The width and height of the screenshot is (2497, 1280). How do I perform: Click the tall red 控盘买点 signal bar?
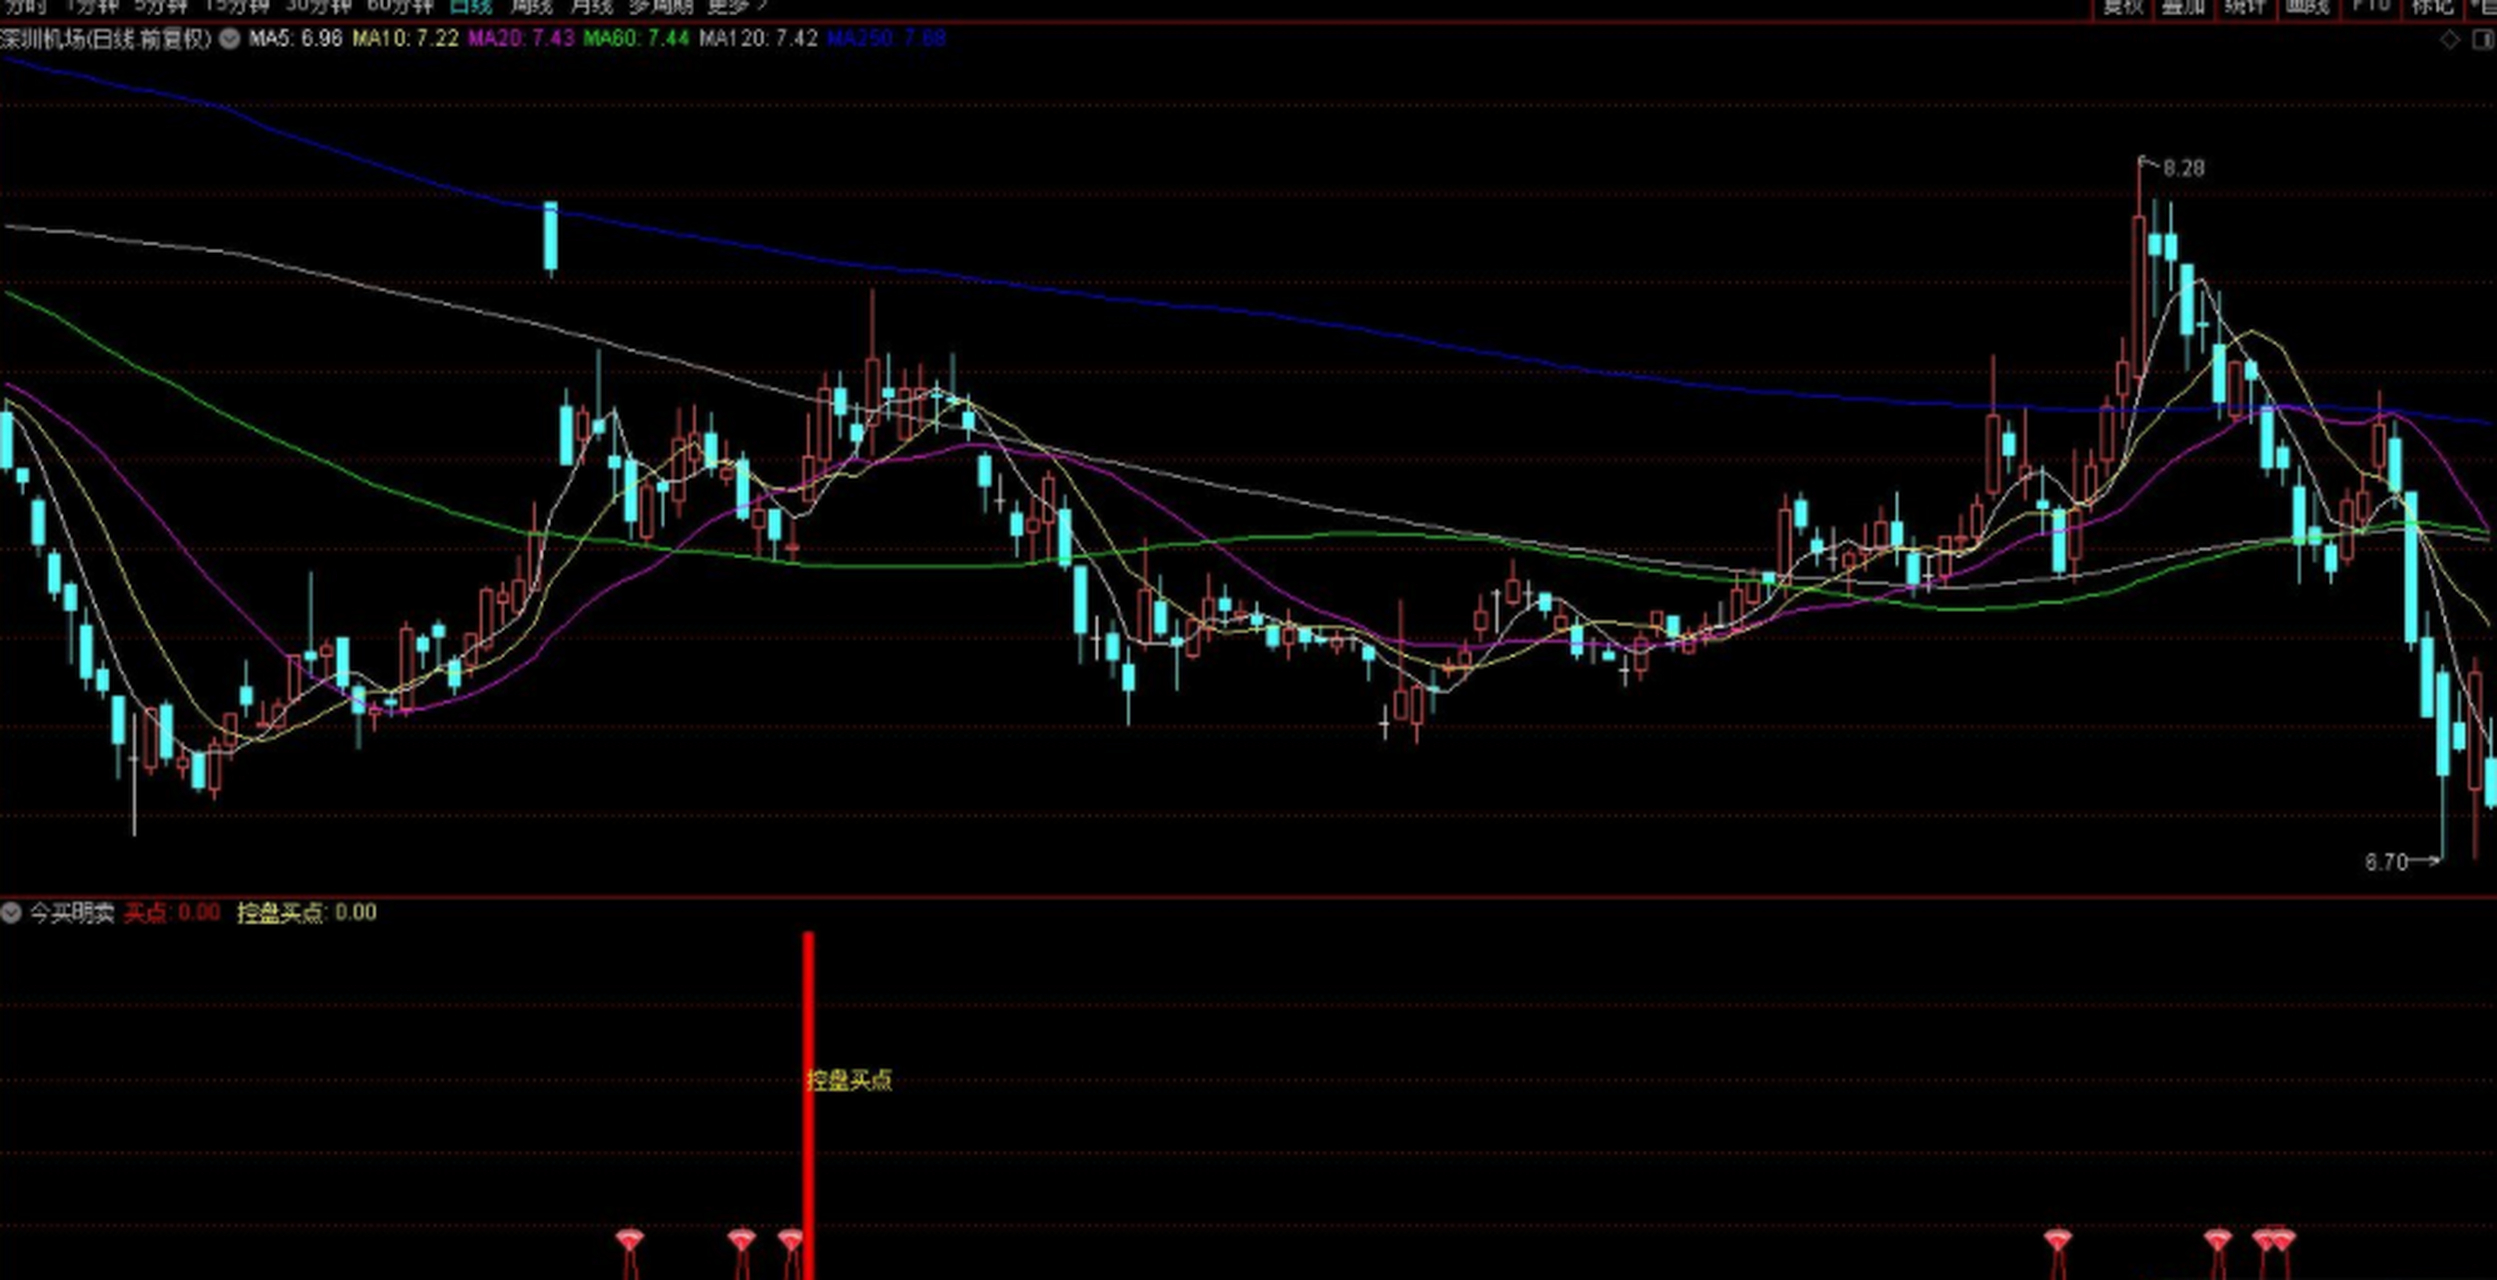(x=808, y=1106)
